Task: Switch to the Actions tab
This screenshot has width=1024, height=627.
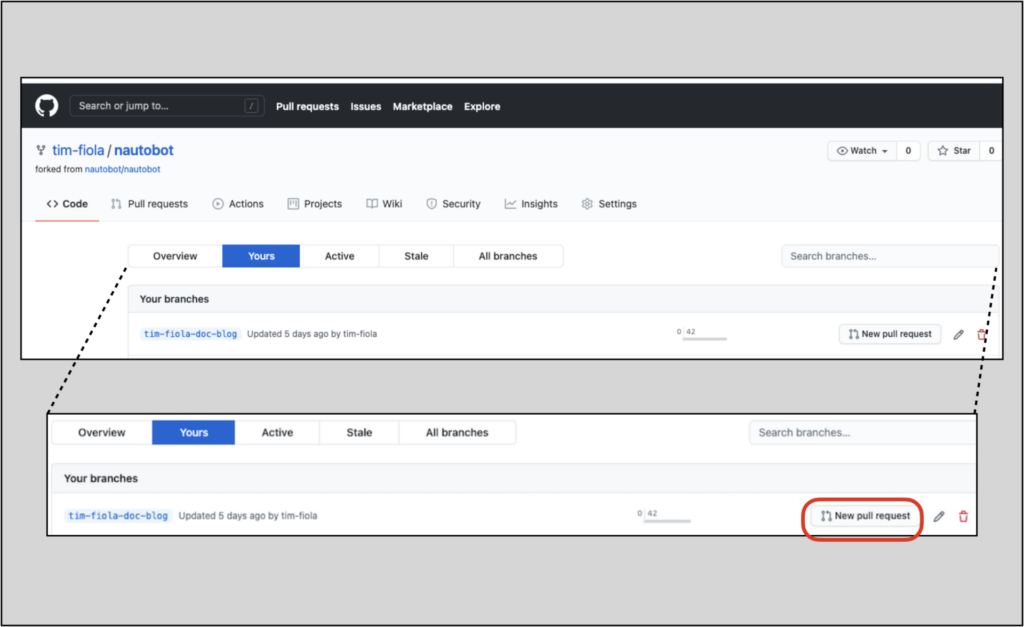Action: 238,204
